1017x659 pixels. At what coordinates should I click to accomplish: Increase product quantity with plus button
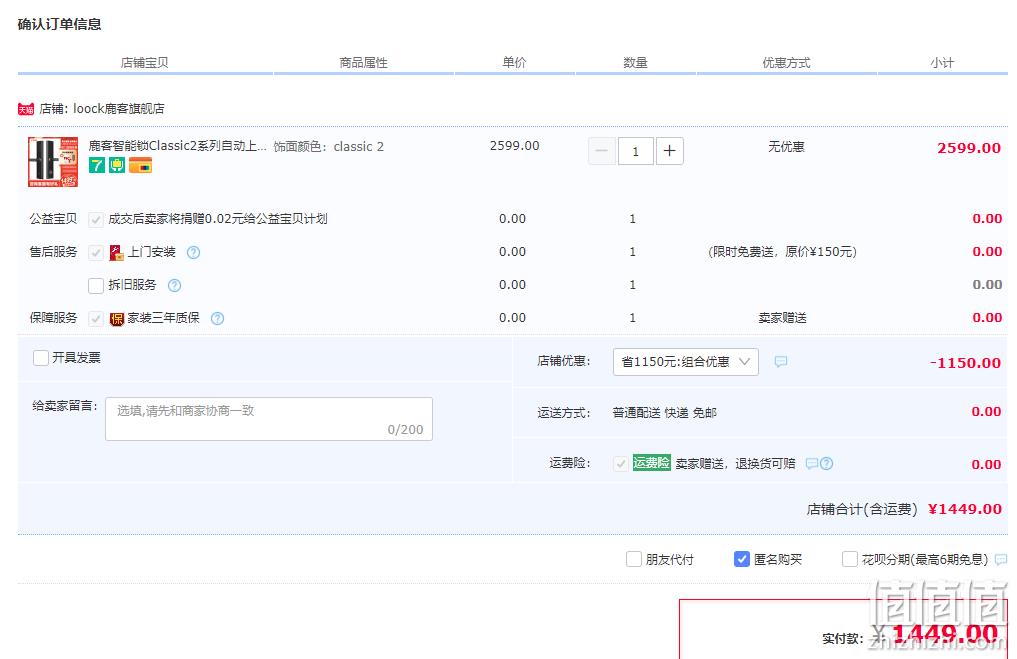tap(669, 151)
